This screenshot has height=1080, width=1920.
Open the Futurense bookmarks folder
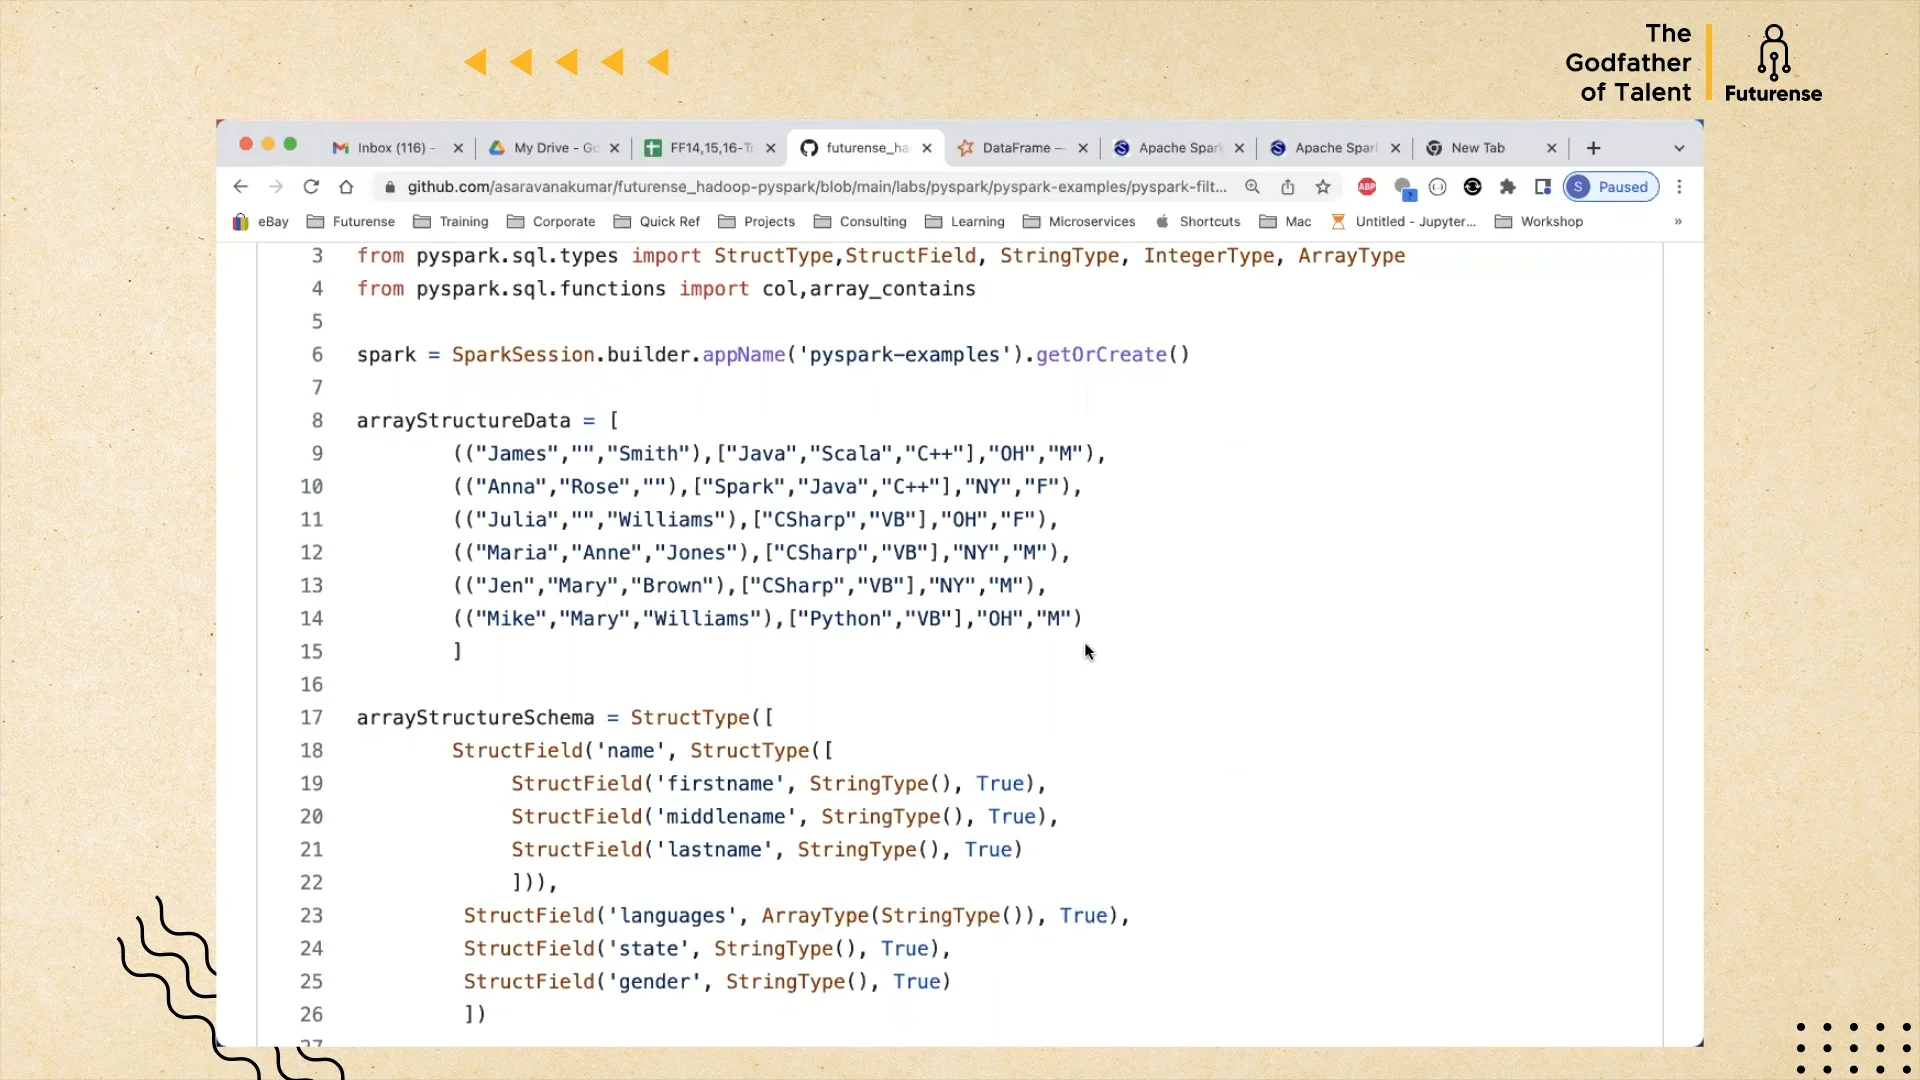[351, 222]
